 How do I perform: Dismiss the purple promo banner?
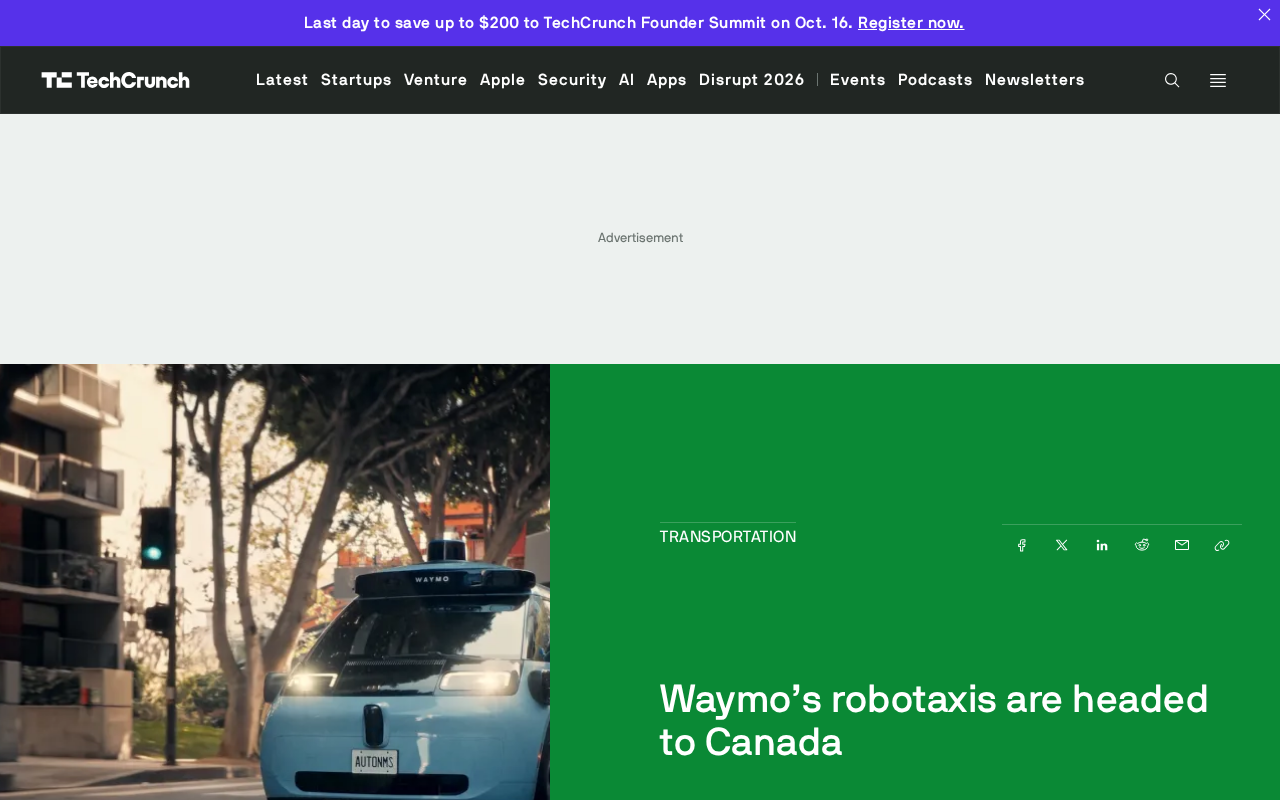tap(1264, 14)
